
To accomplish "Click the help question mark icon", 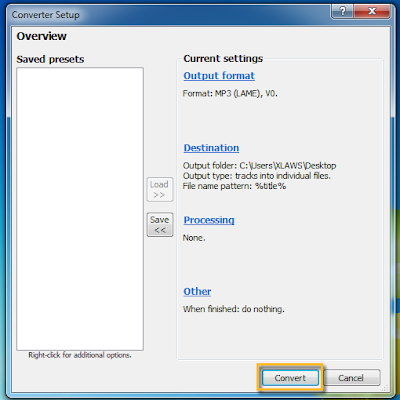I will [343, 11].
